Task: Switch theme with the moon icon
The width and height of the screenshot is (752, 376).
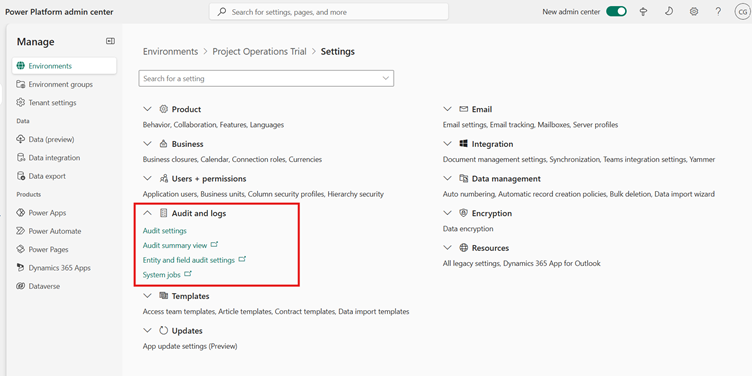Action: click(669, 12)
